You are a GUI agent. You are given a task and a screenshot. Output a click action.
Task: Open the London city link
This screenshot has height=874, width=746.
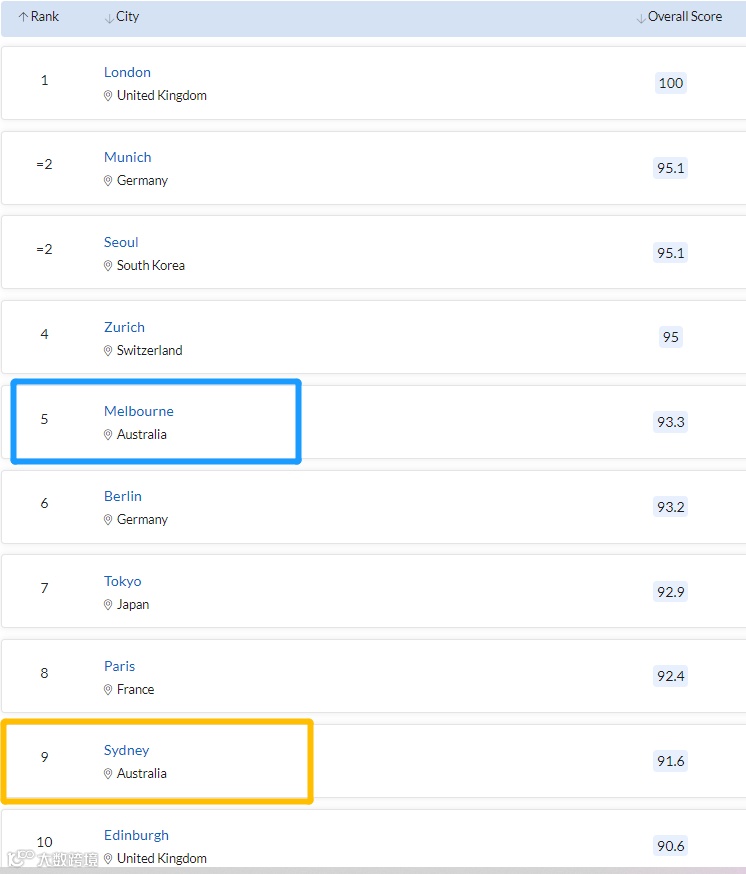tap(127, 72)
